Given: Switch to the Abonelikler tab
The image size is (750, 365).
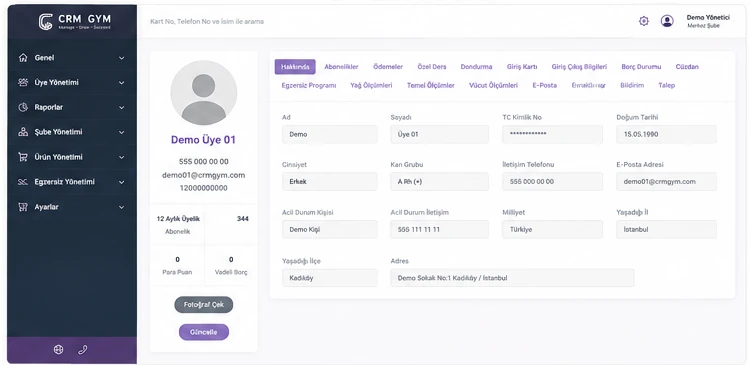Looking at the screenshot, I should pos(341,67).
